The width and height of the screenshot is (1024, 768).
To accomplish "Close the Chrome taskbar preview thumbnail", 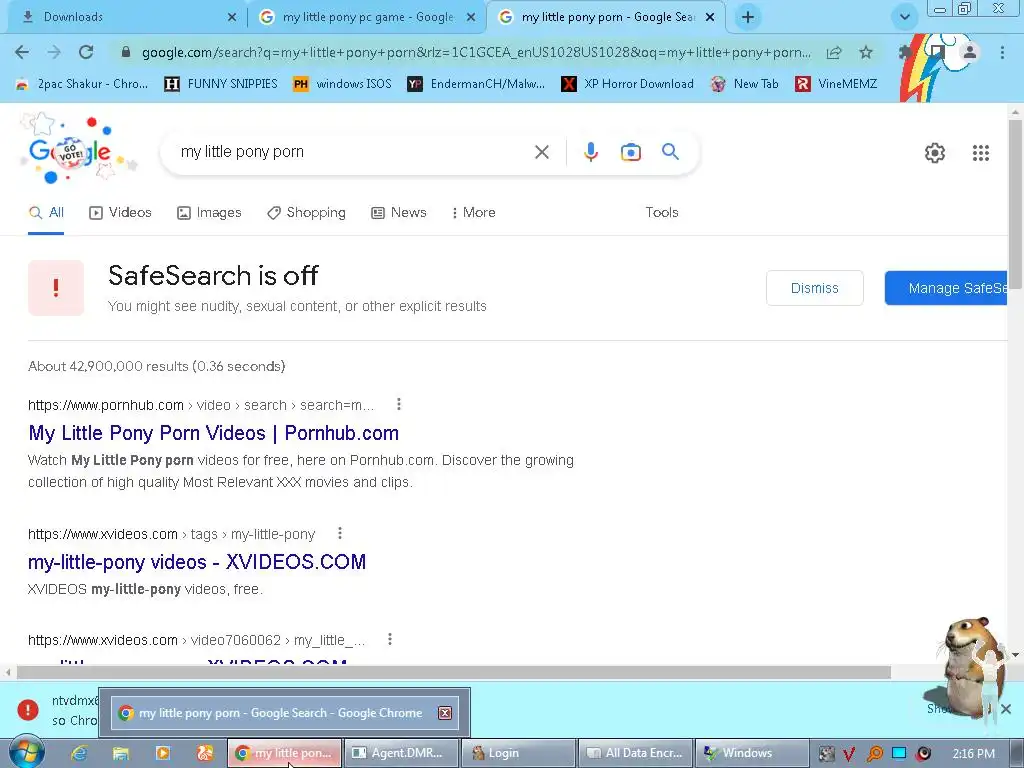I will pyautogui.click(x=445, y=712).
